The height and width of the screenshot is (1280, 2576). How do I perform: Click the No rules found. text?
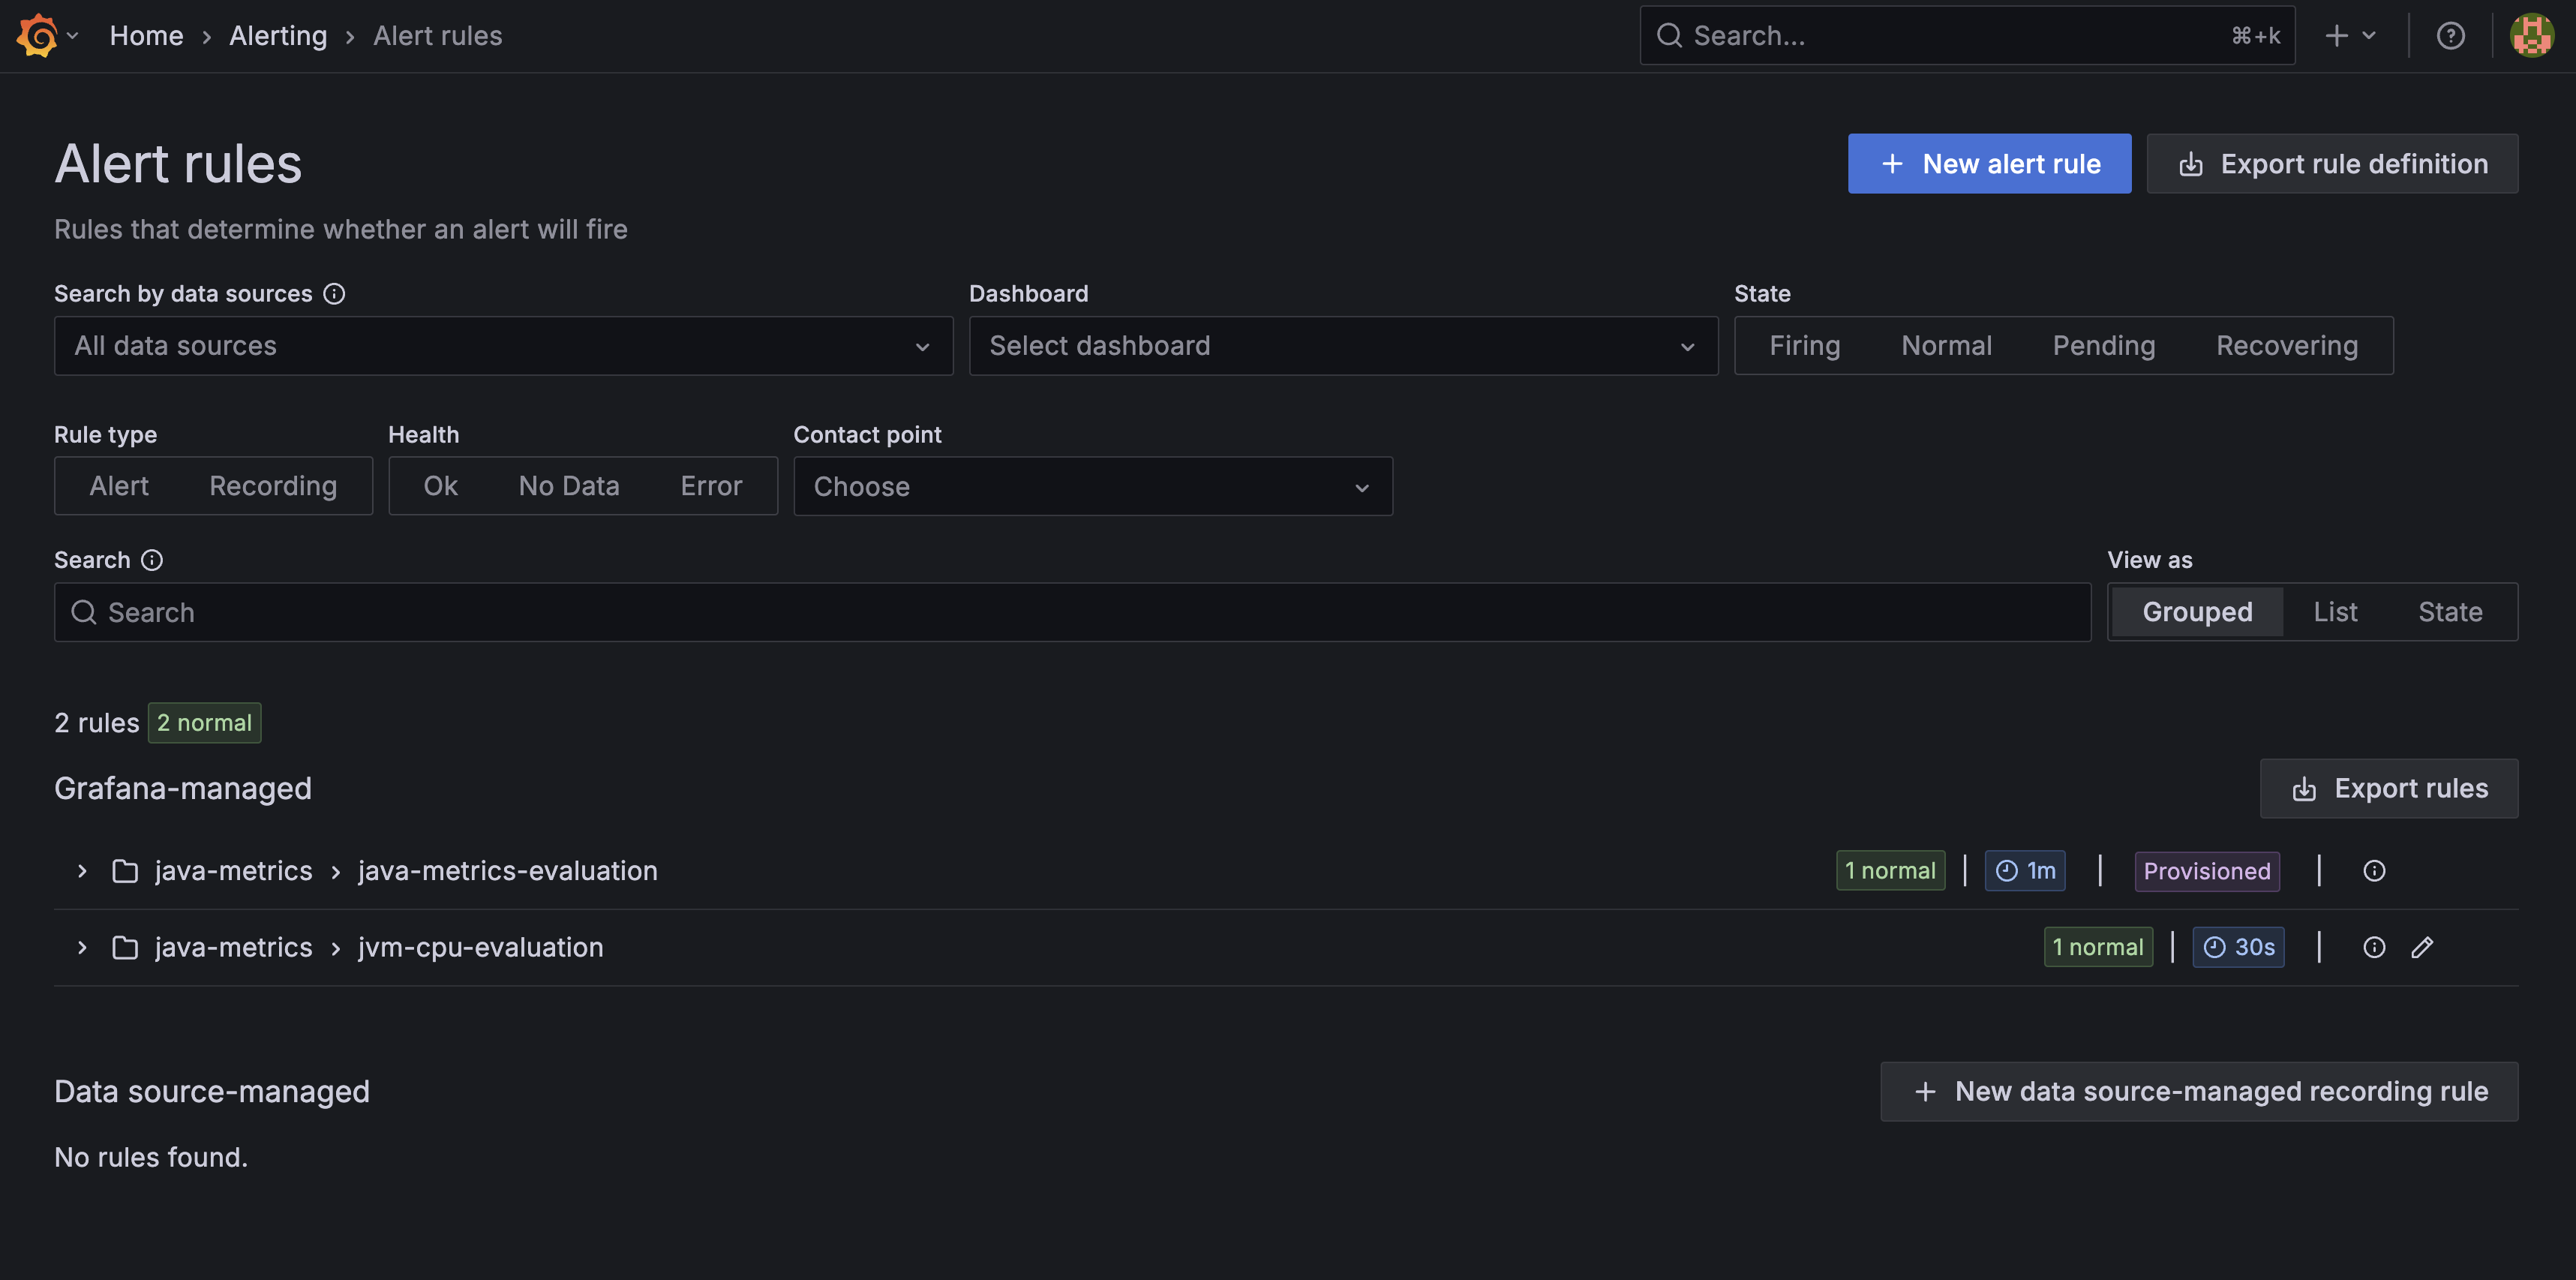pos(151,1157)
